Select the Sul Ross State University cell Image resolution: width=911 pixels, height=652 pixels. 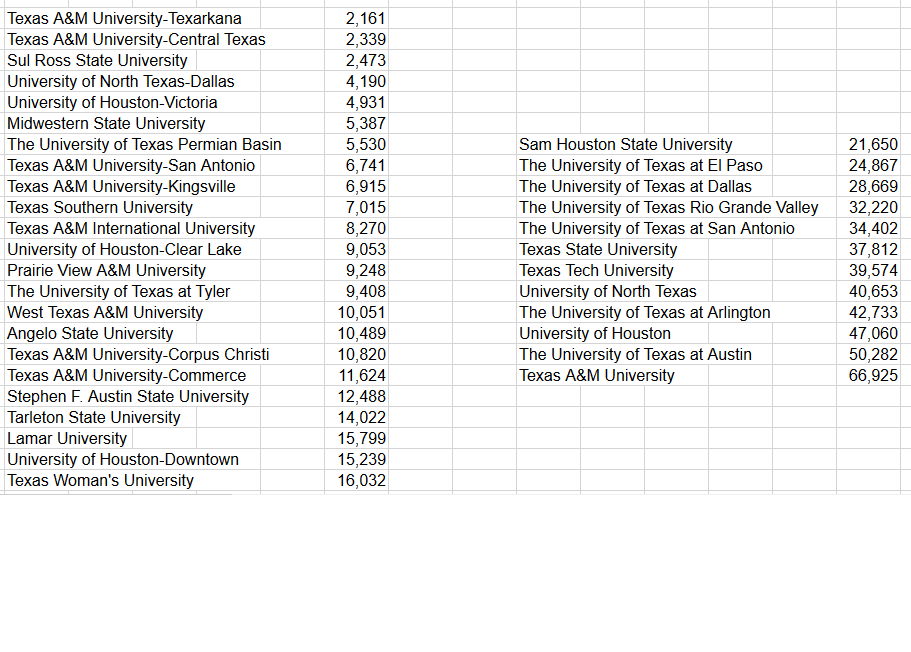97,61
